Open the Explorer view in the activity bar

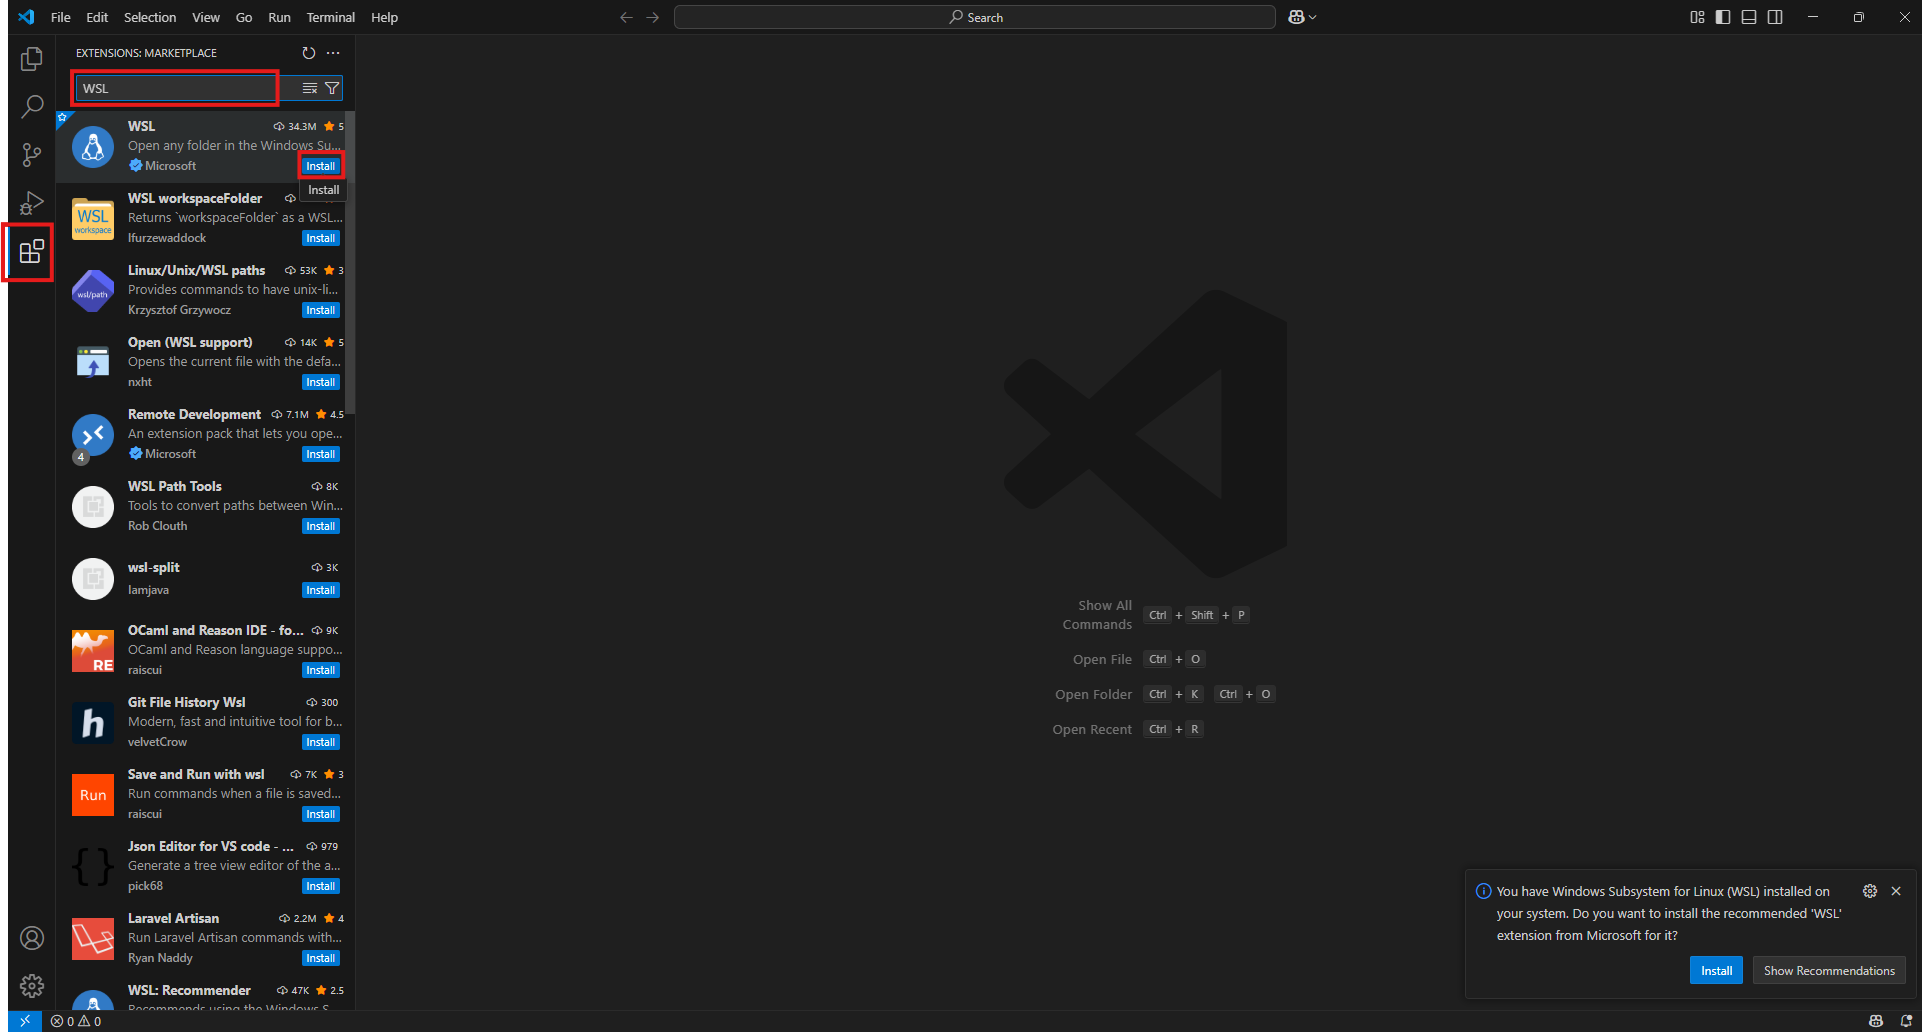coord(31,59)
